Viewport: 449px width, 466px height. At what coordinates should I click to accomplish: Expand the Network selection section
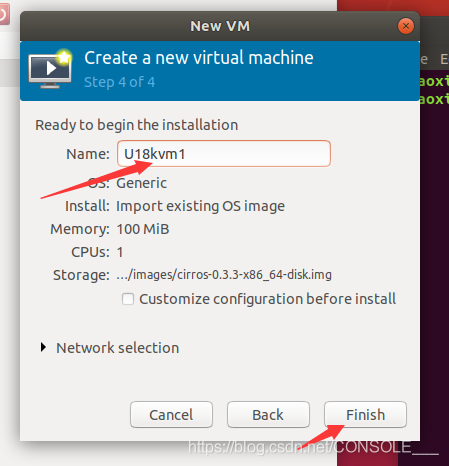(x=43, y=347)
